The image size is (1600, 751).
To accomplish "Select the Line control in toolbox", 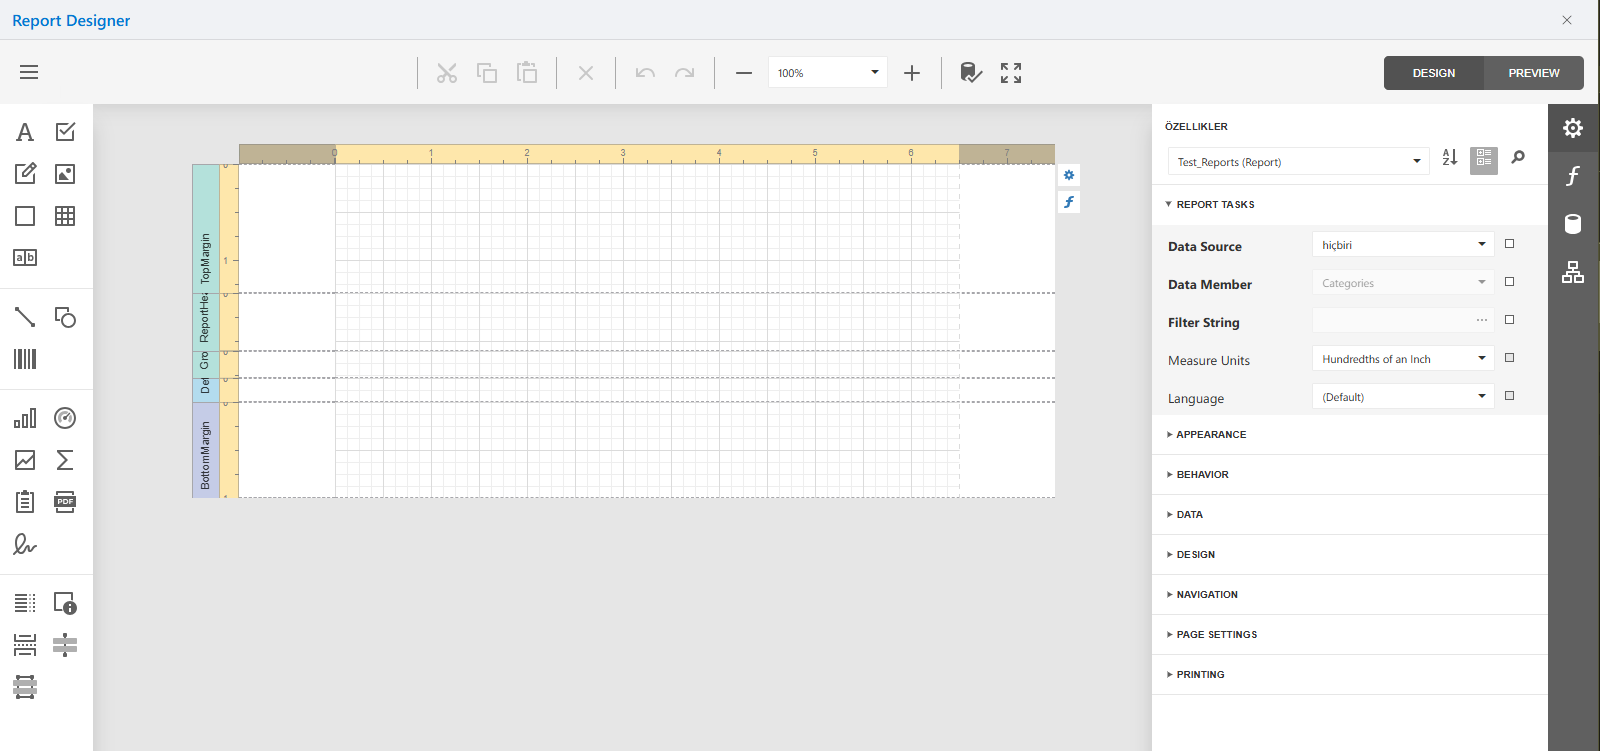I will [25, 317].
